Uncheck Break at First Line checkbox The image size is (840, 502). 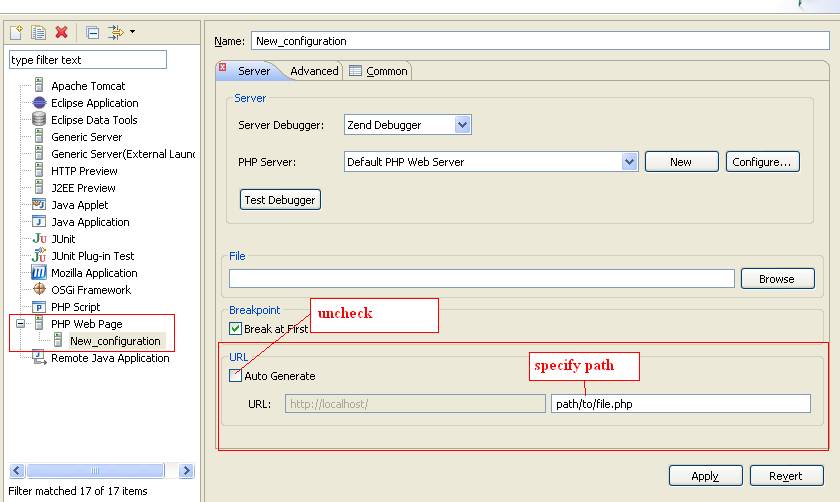tap(235, 328)
